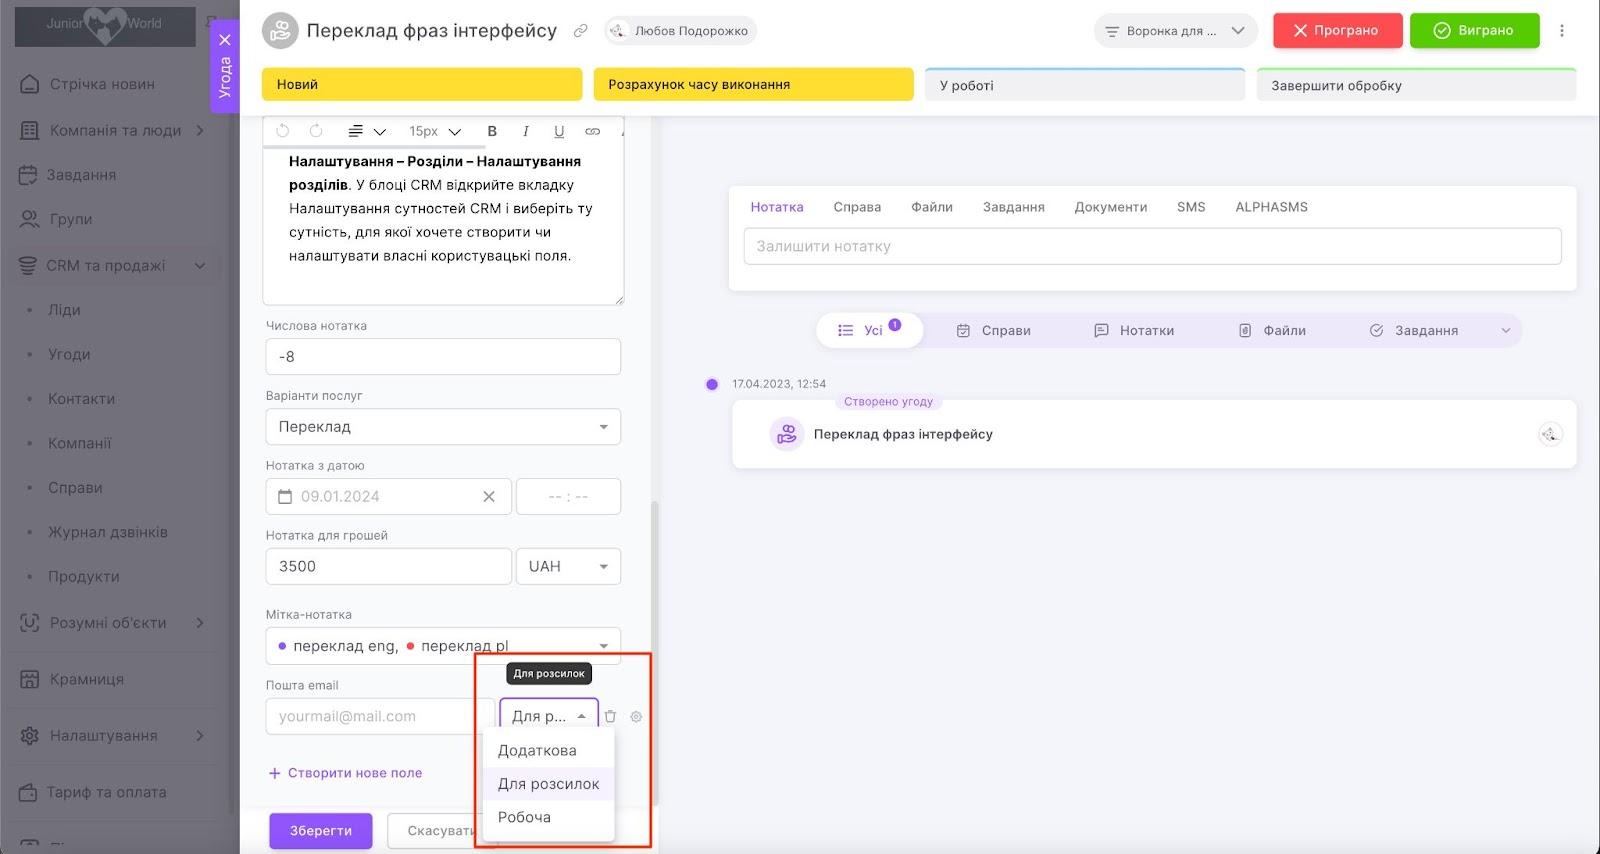Expand the Варіанти послуг dropdown
Screen dimensions: 1600x854
point(443,427)
